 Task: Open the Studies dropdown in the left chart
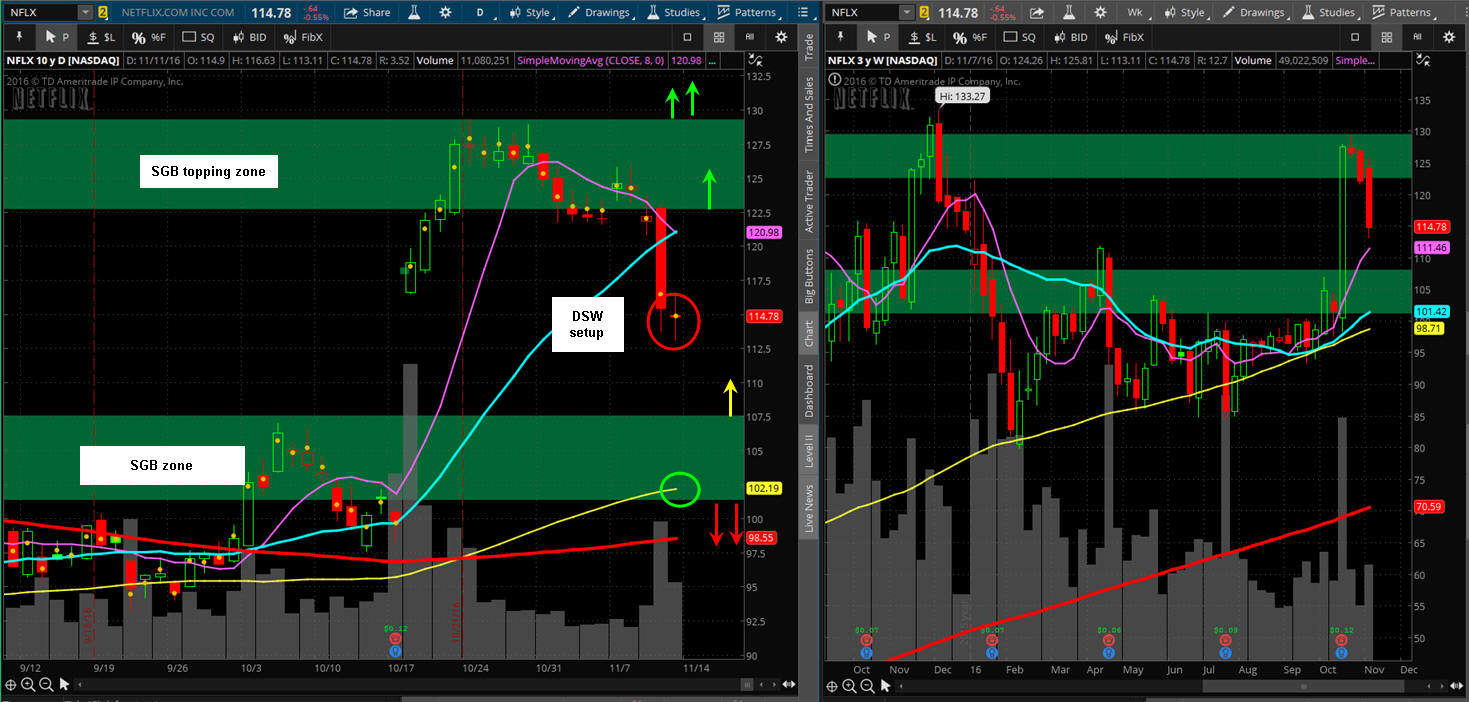pos(678,13)
